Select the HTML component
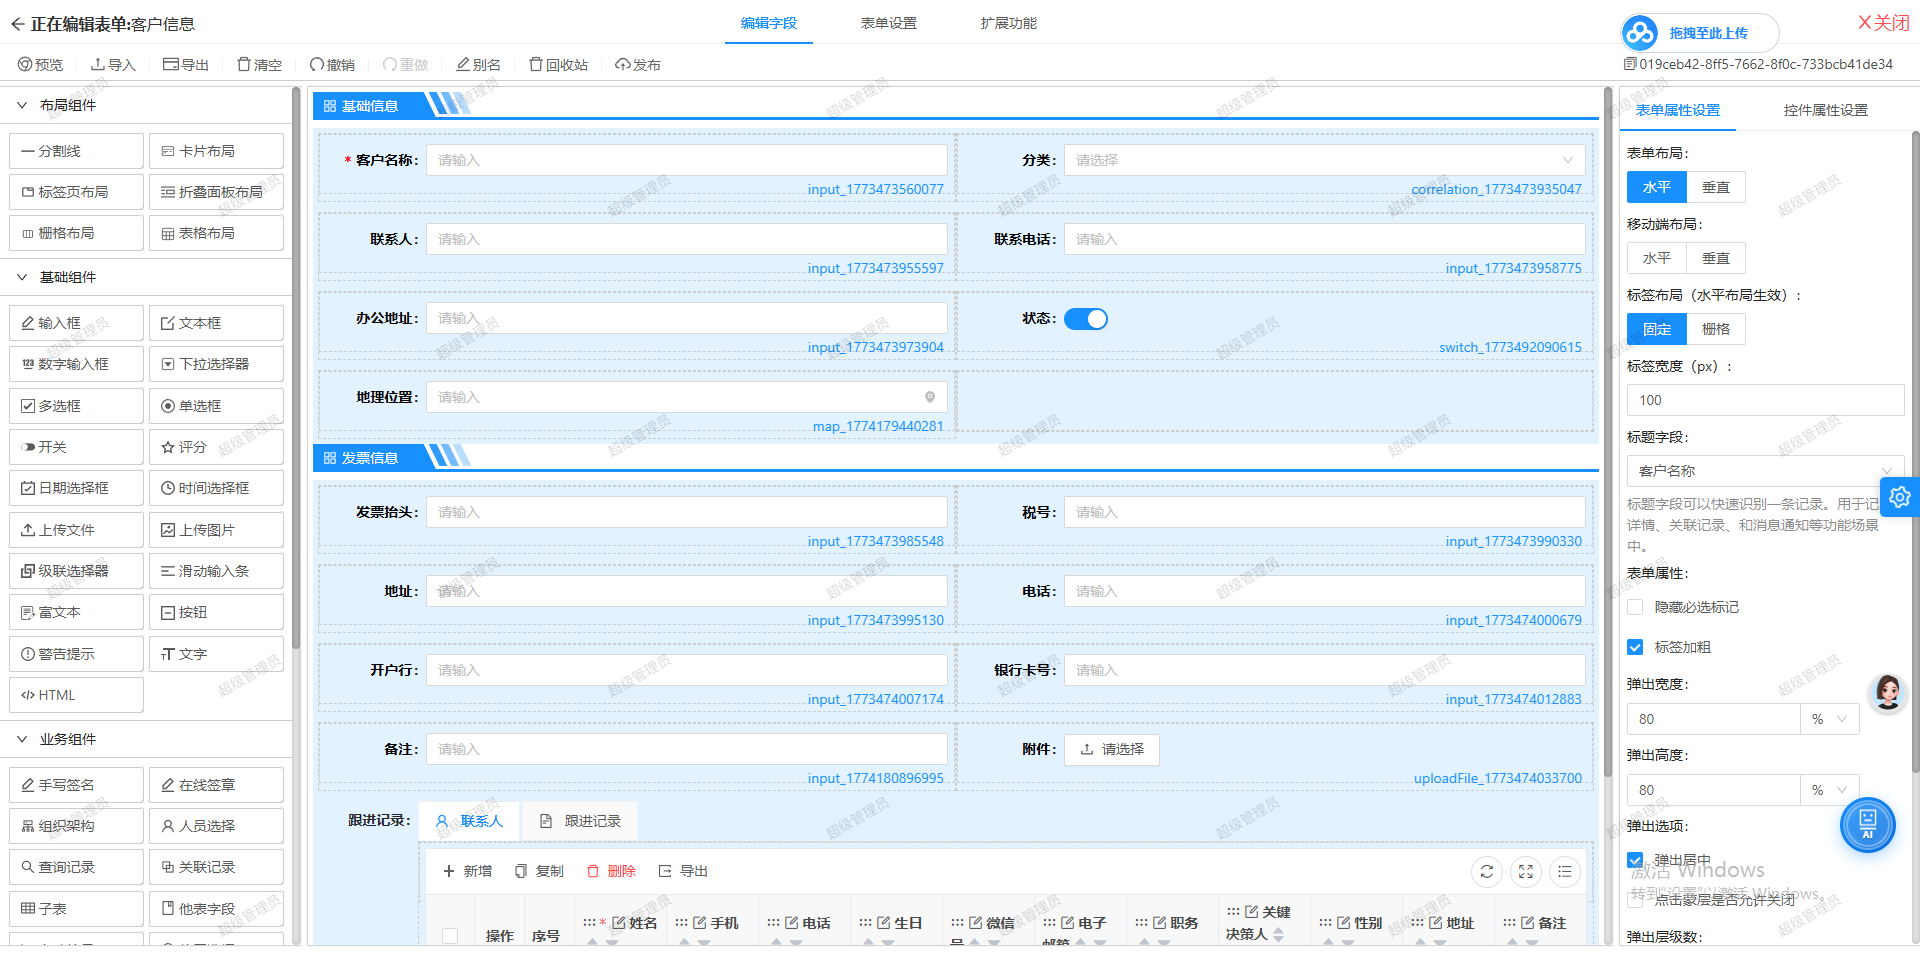The height and width of the screenshot is (953, 1920). click(76, 695)
